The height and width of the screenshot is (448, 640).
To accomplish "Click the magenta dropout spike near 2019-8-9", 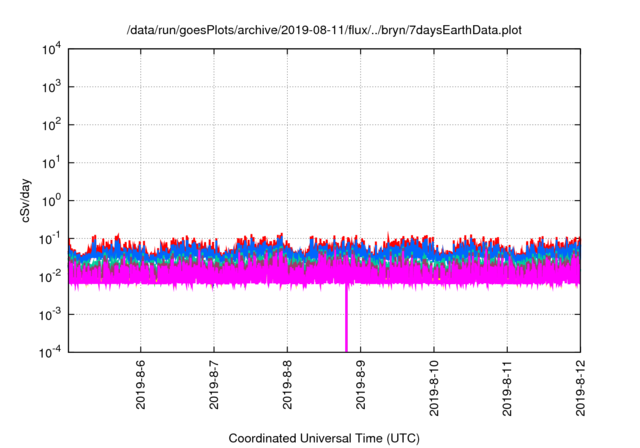I will (347, 318).
